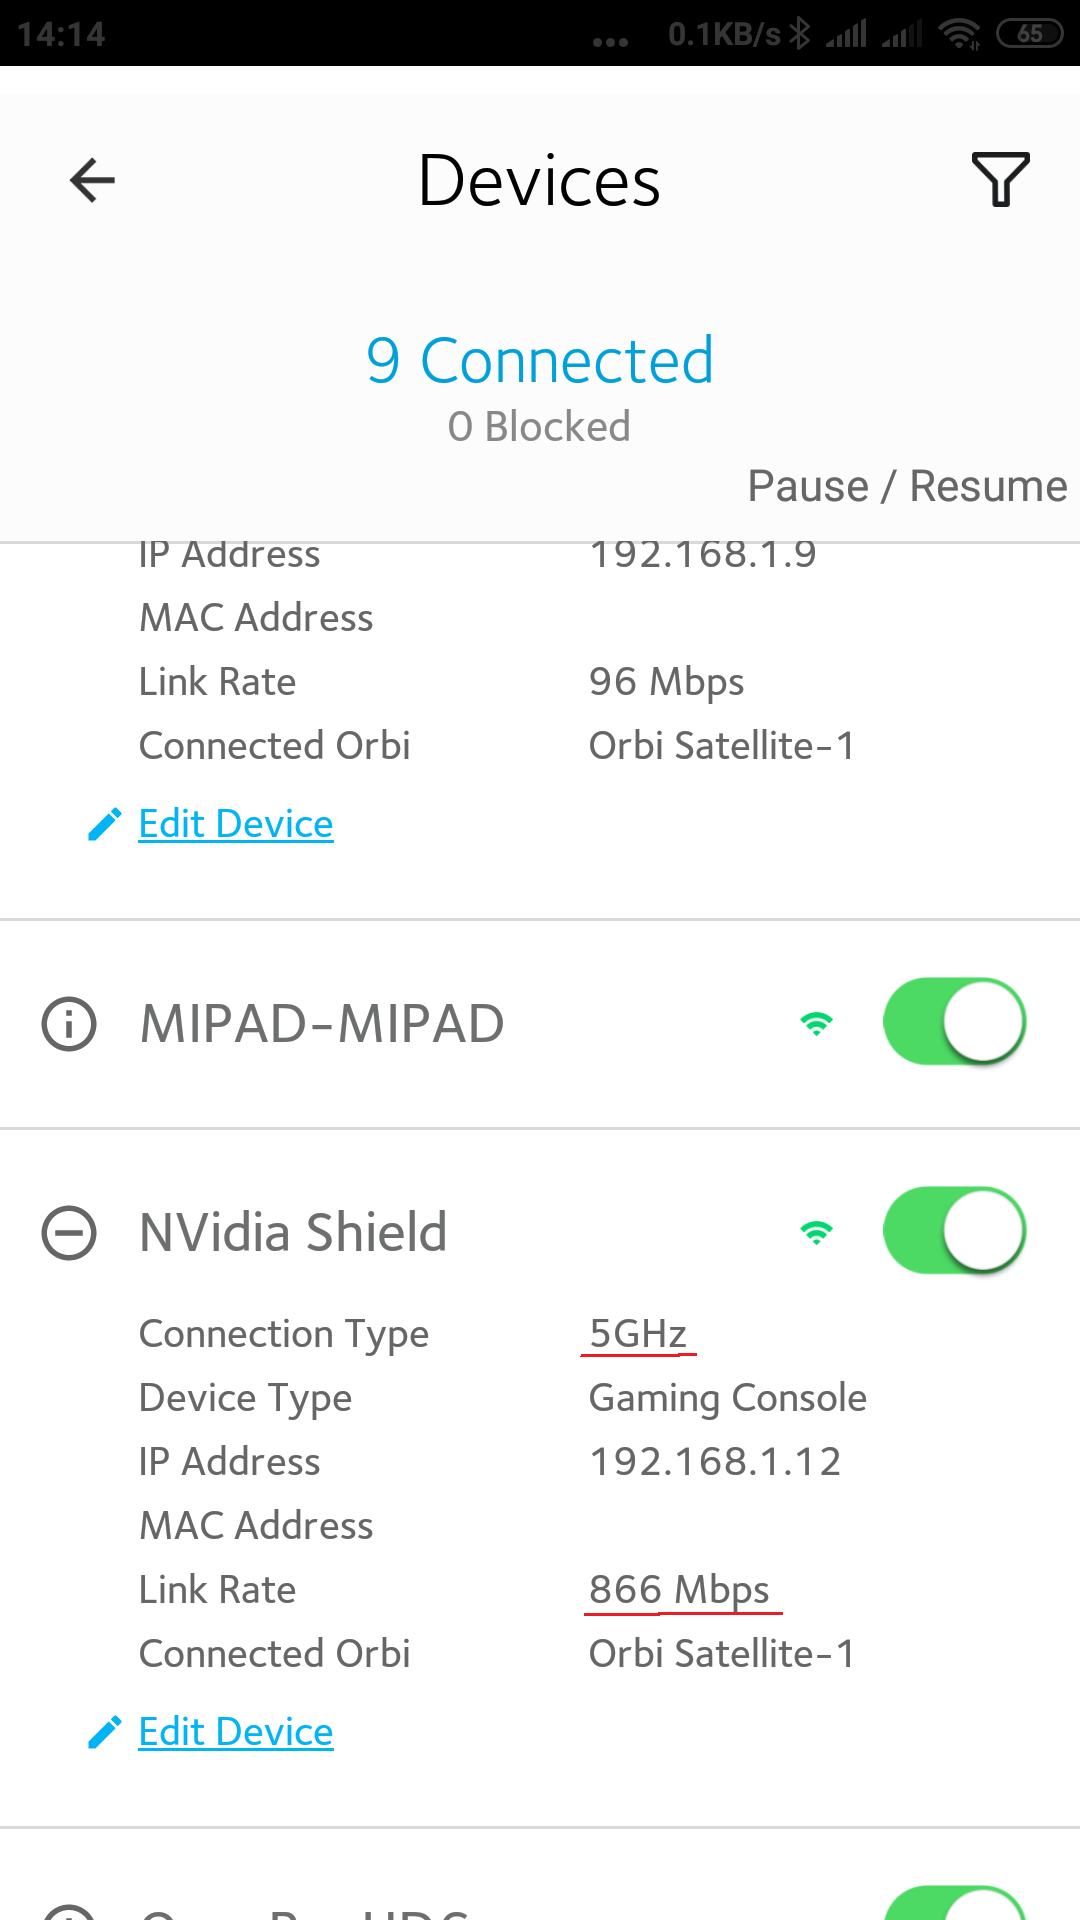This screenshot has width=1080, height=1920.
Task: Open the device filter funnel icon
Action: pos(1000,181)
